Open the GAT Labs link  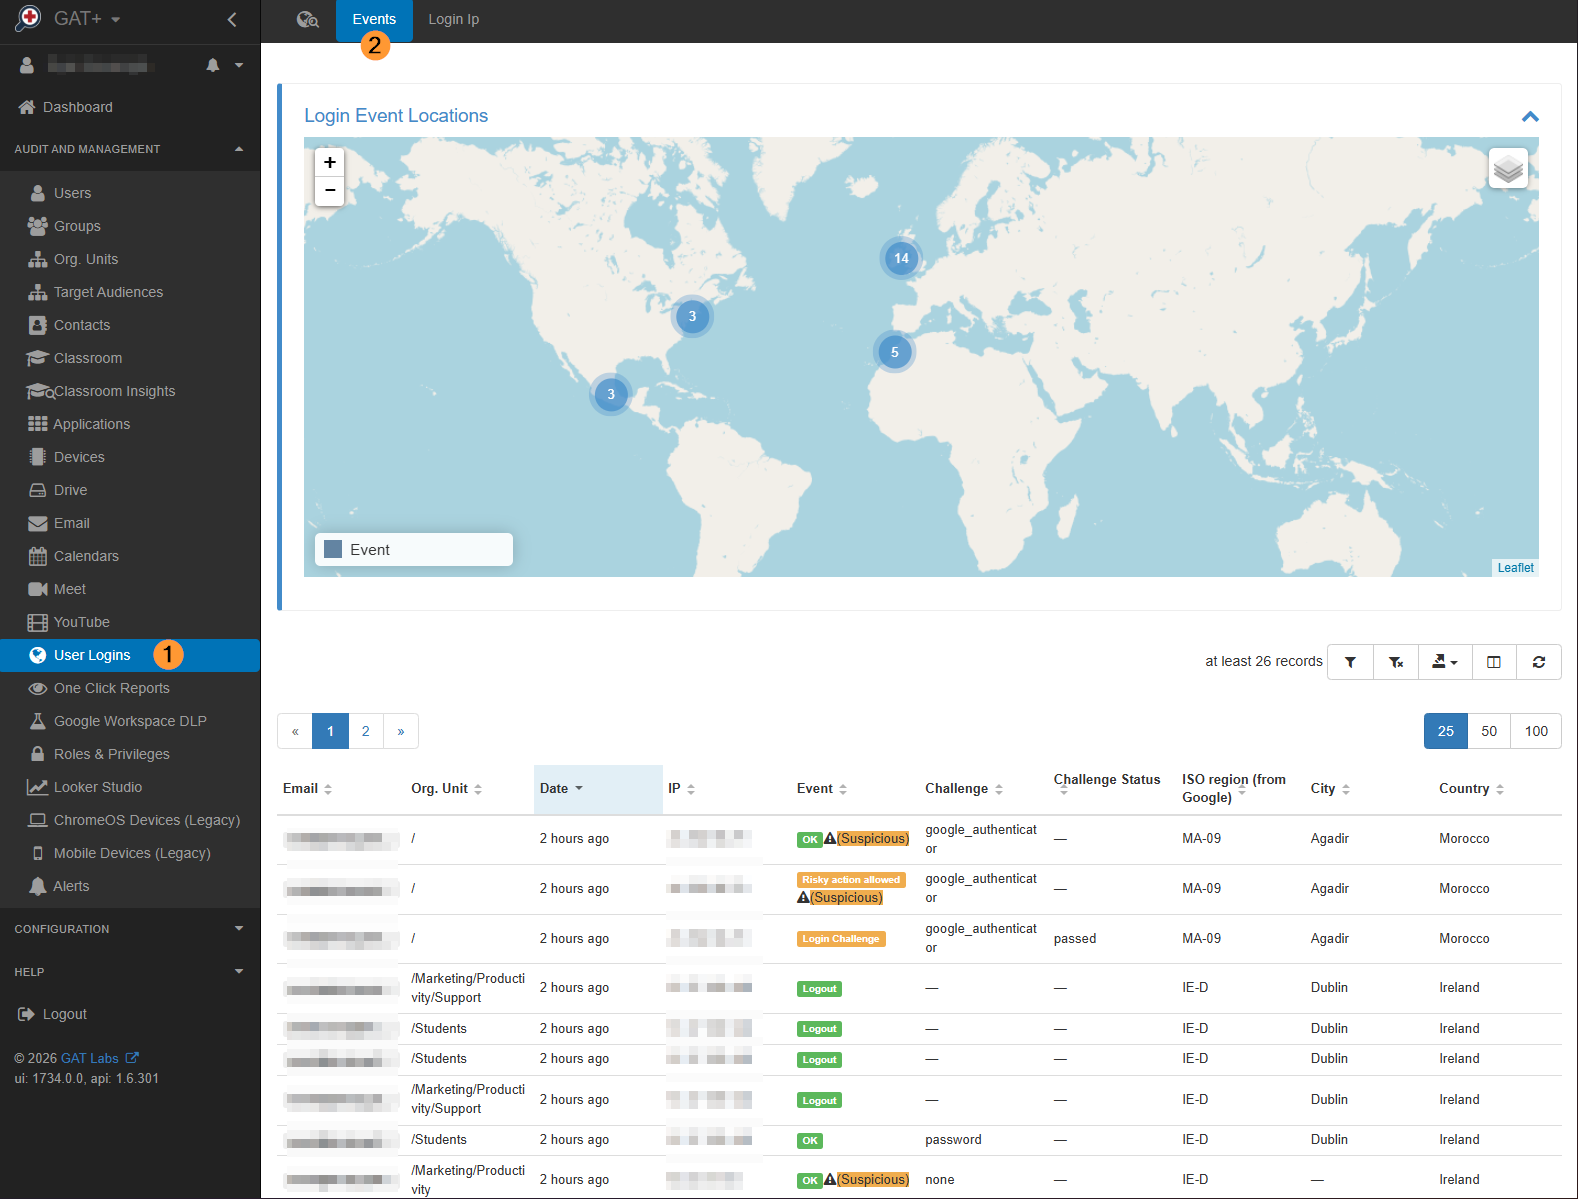point(99,1058)
